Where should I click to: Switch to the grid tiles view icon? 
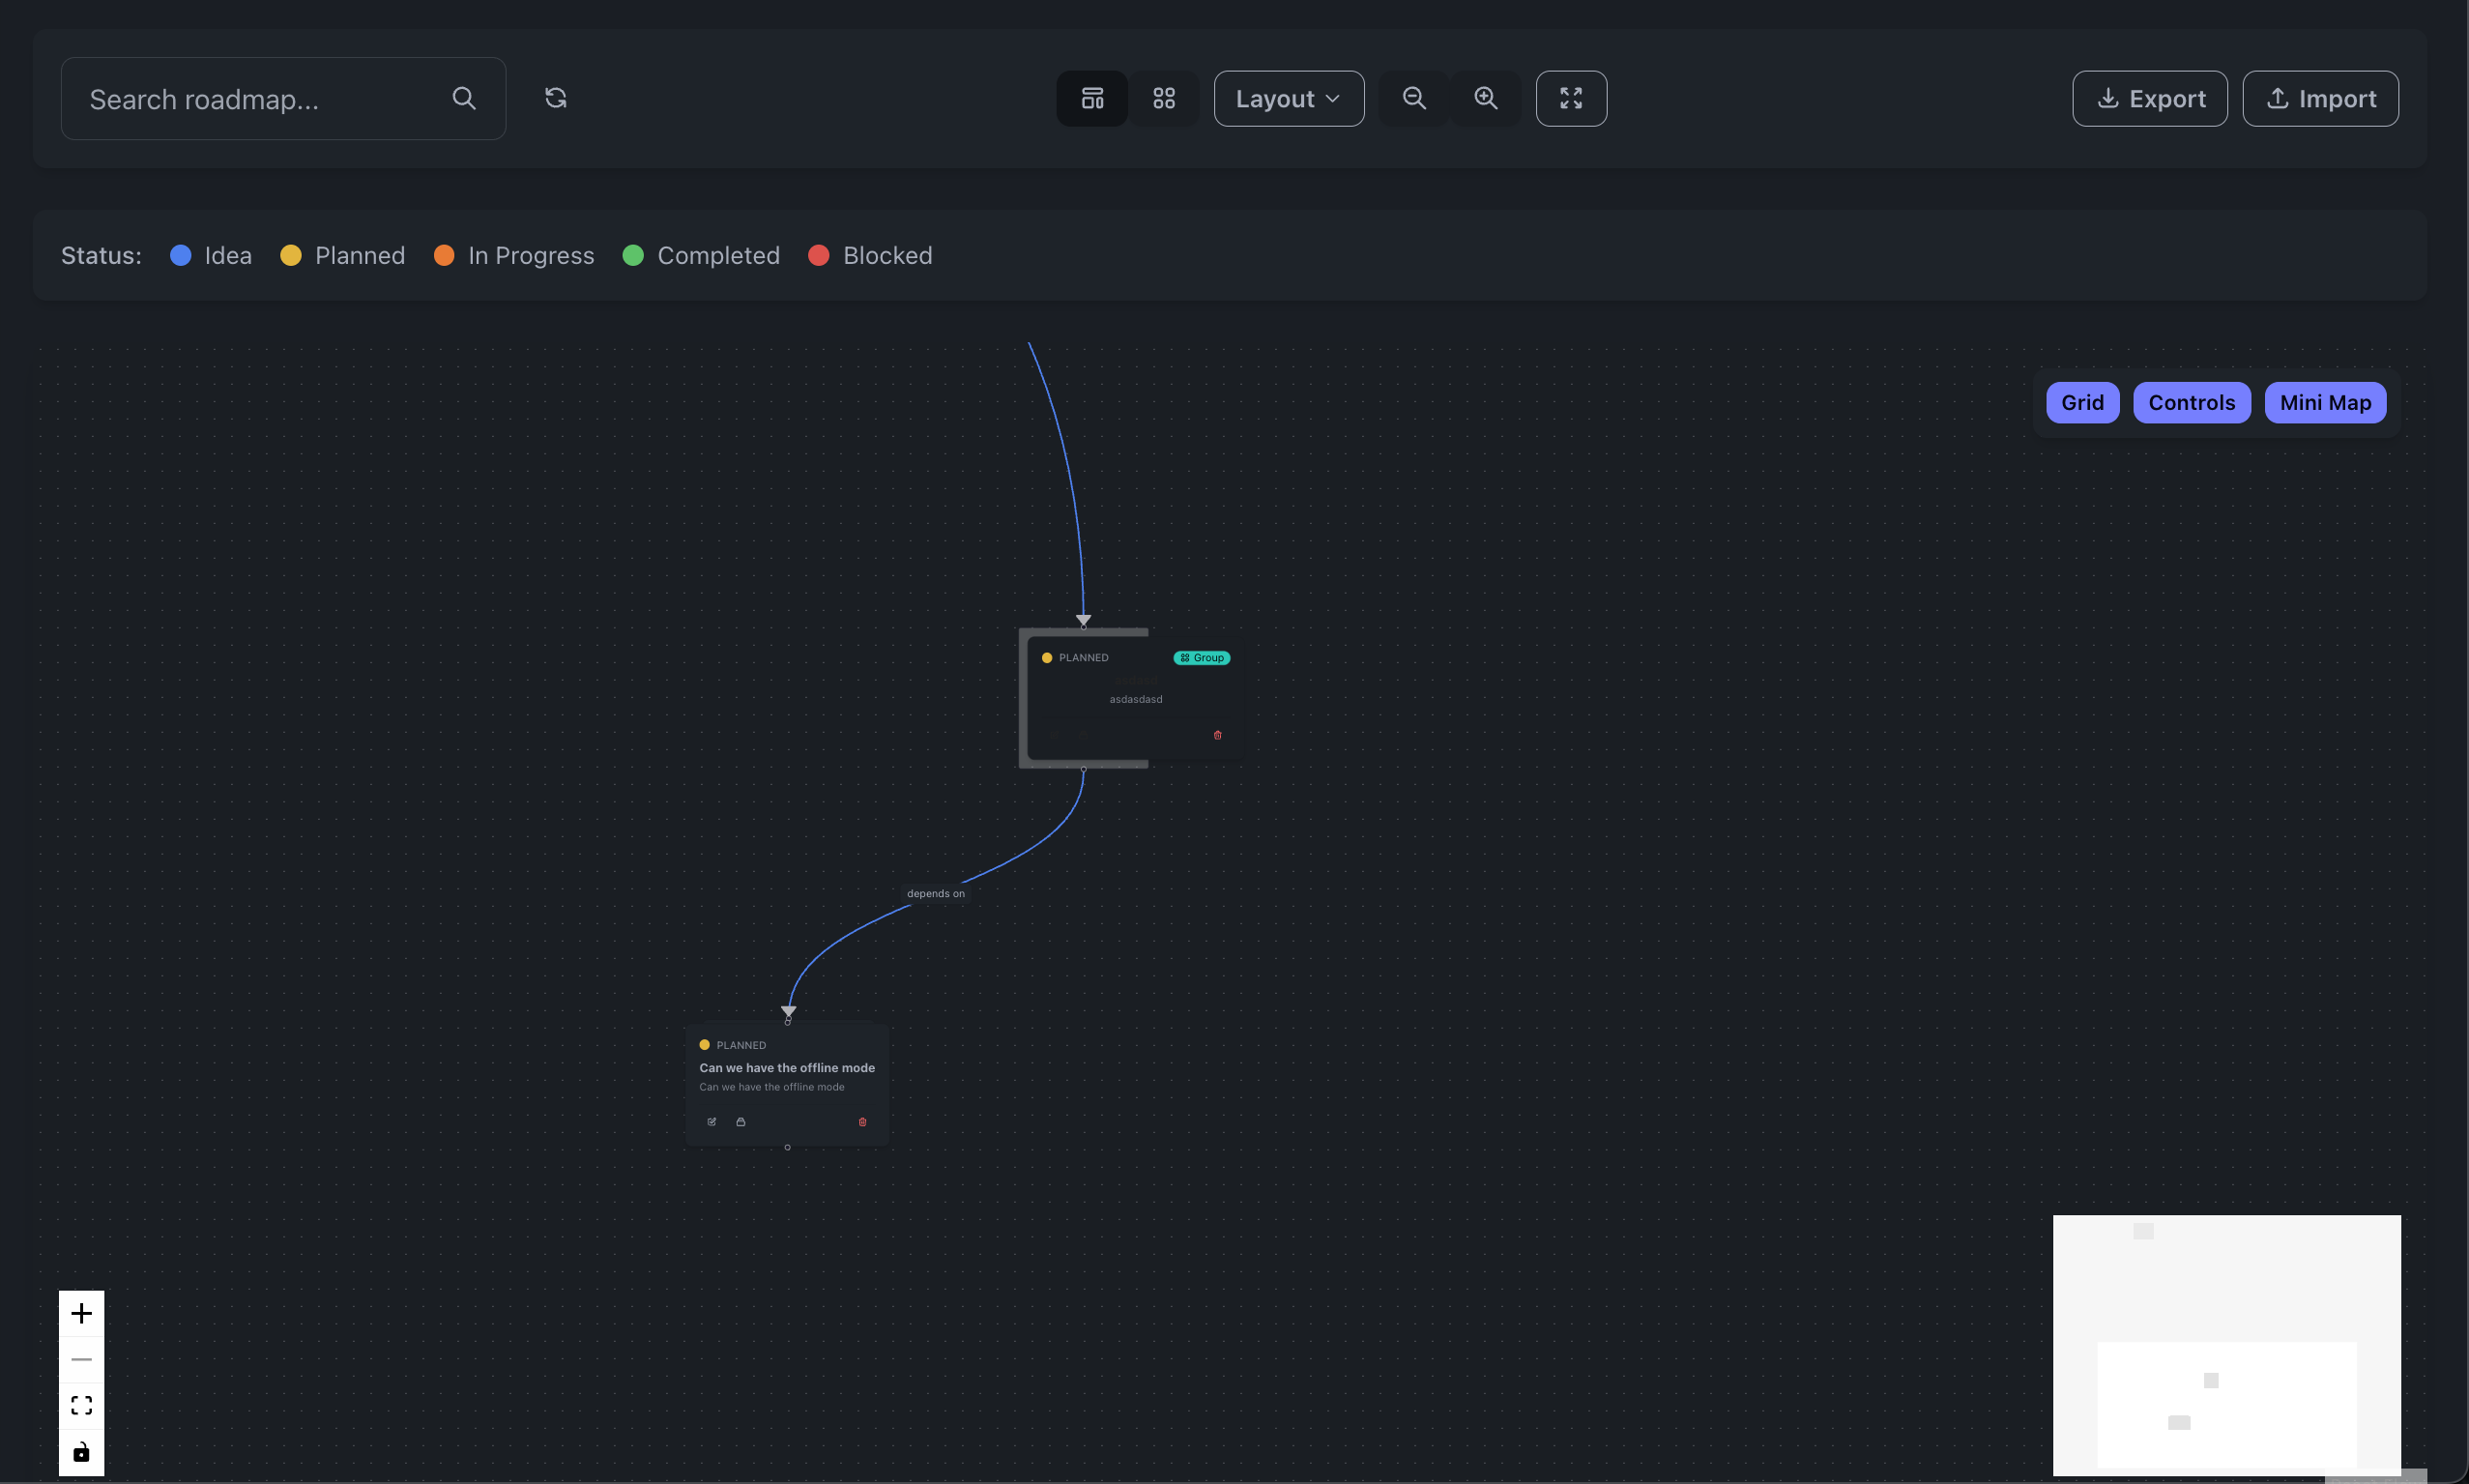click(x=1163, y=98)
